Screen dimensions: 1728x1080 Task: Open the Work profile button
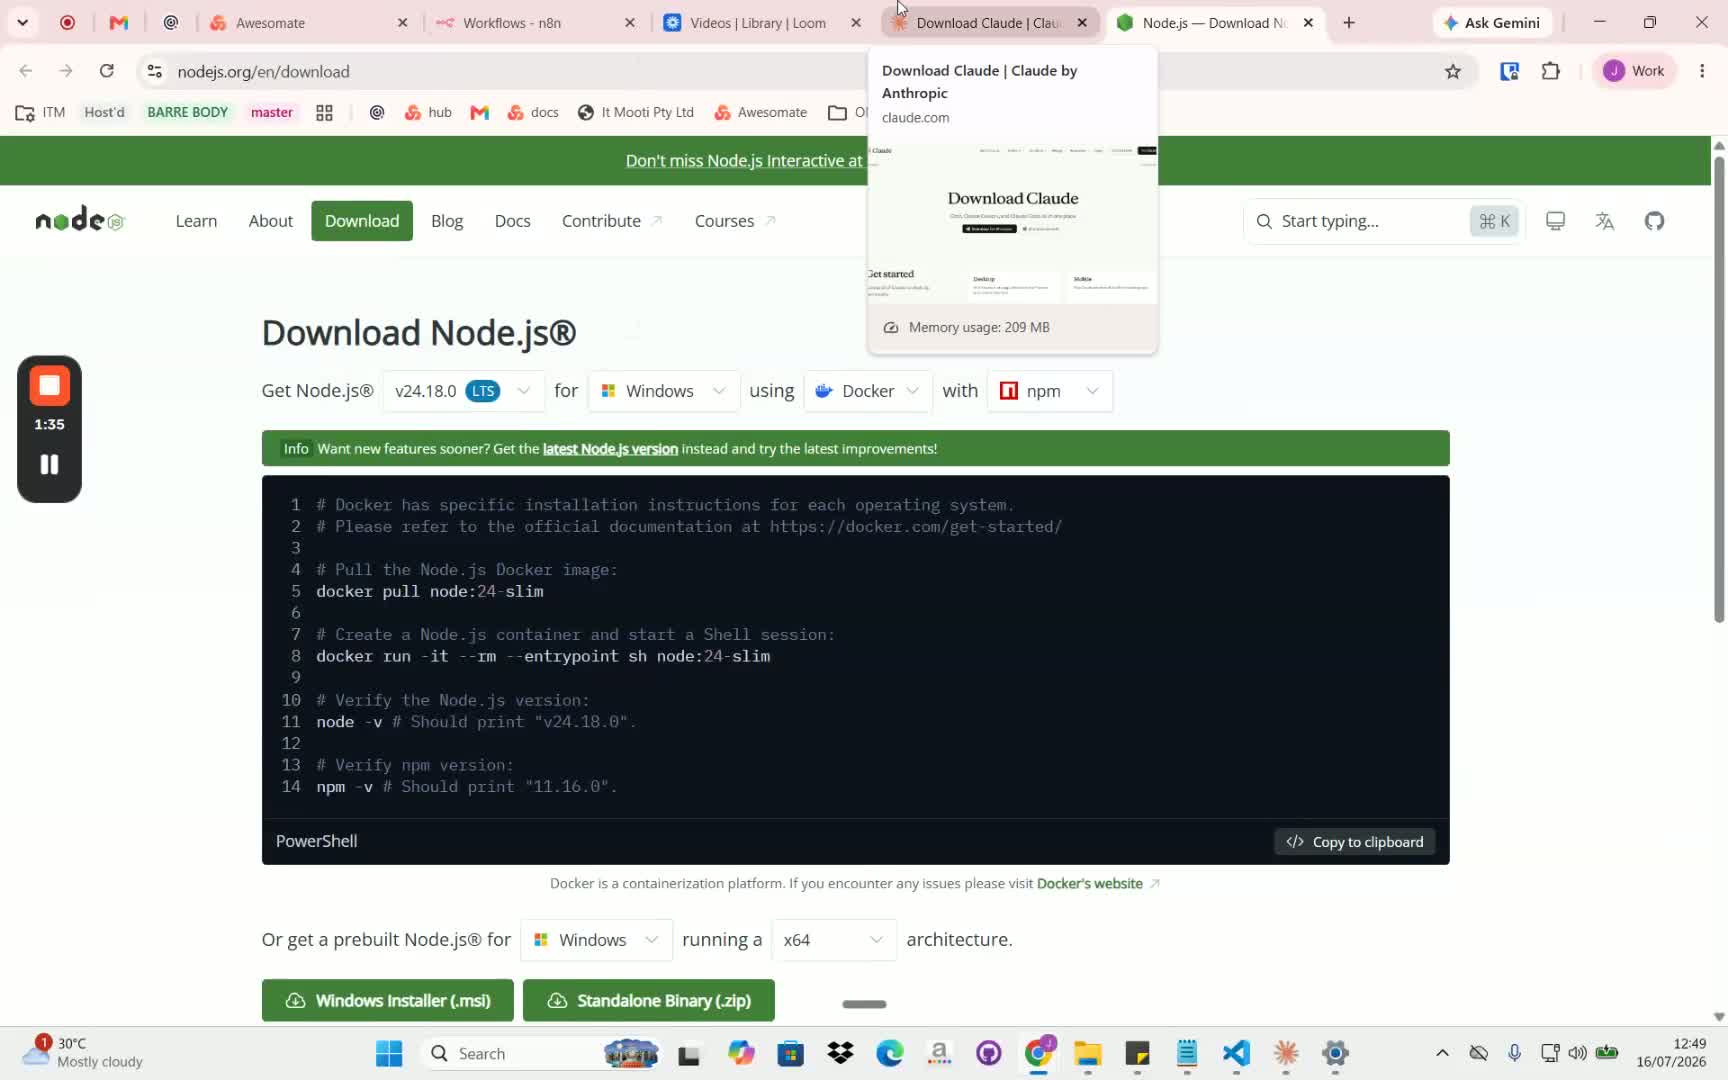point(1634,71)
